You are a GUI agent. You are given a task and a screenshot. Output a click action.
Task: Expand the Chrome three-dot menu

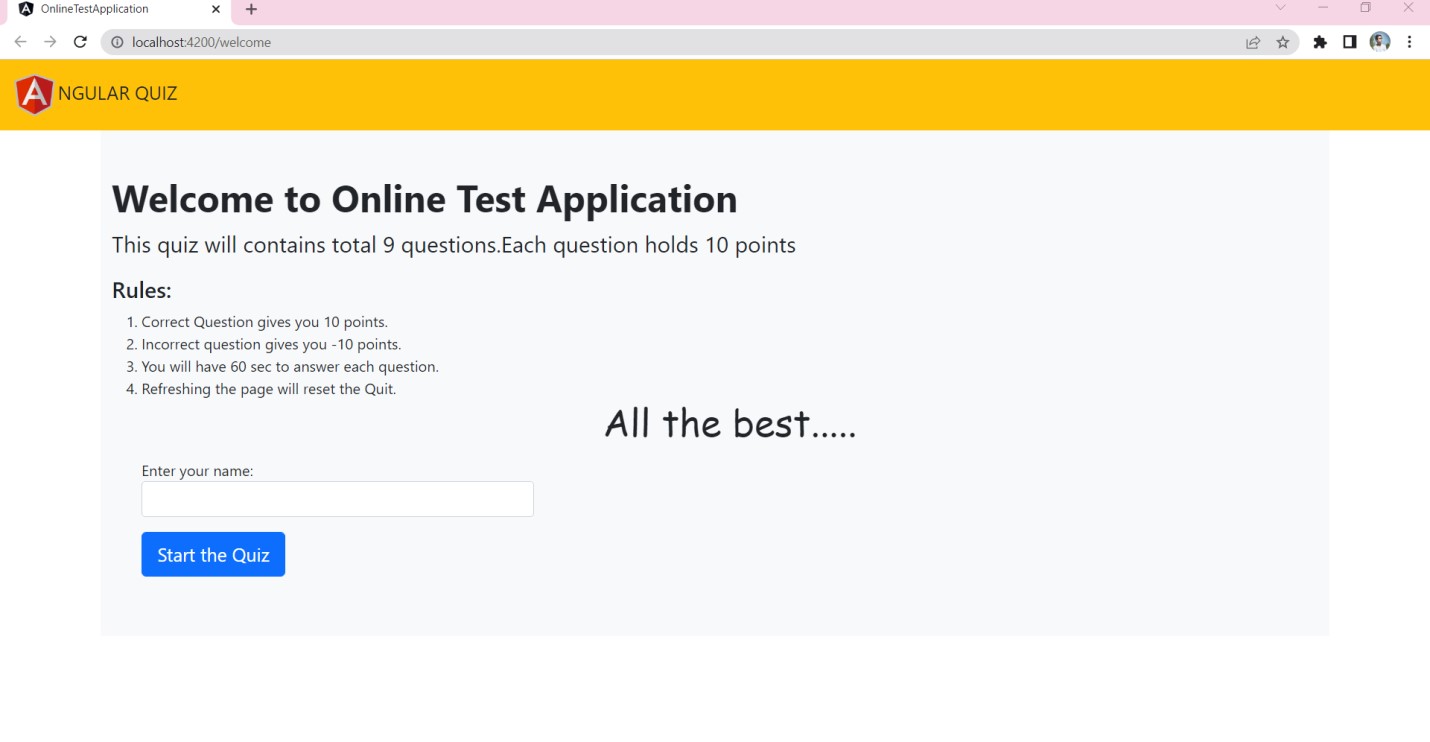click(1409, 42)
